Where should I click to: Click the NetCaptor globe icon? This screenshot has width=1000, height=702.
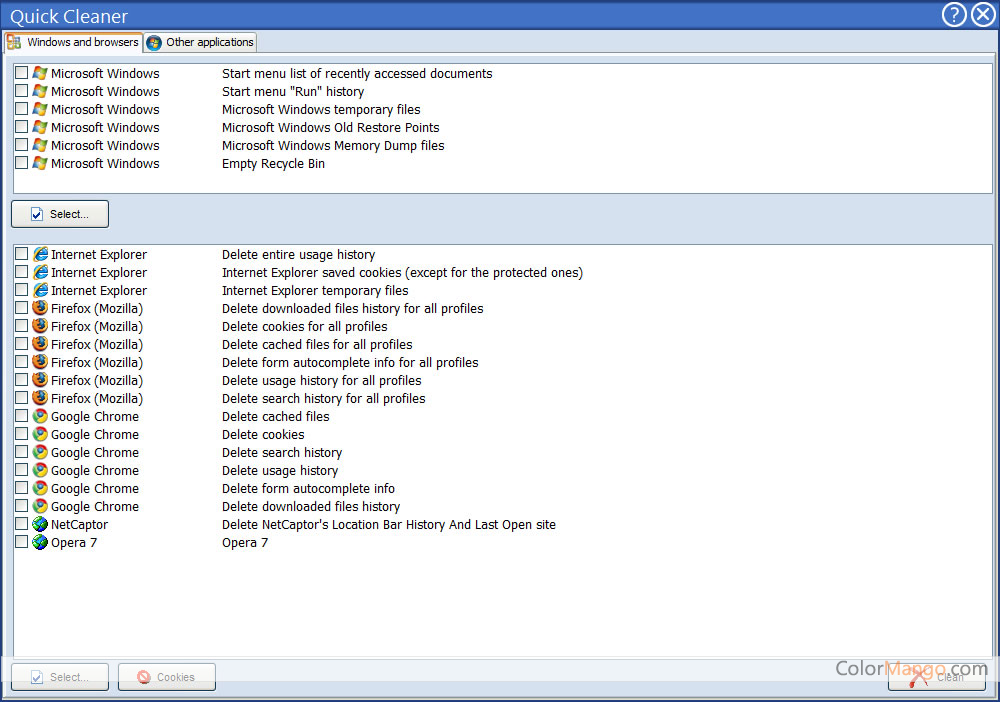38,524
